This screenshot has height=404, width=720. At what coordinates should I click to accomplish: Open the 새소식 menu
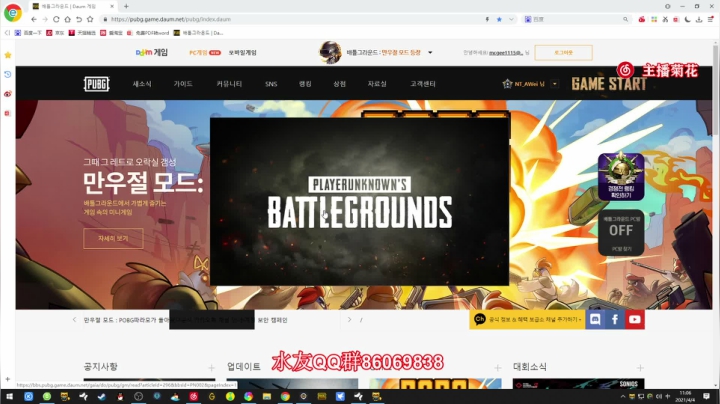click(142, 84)
